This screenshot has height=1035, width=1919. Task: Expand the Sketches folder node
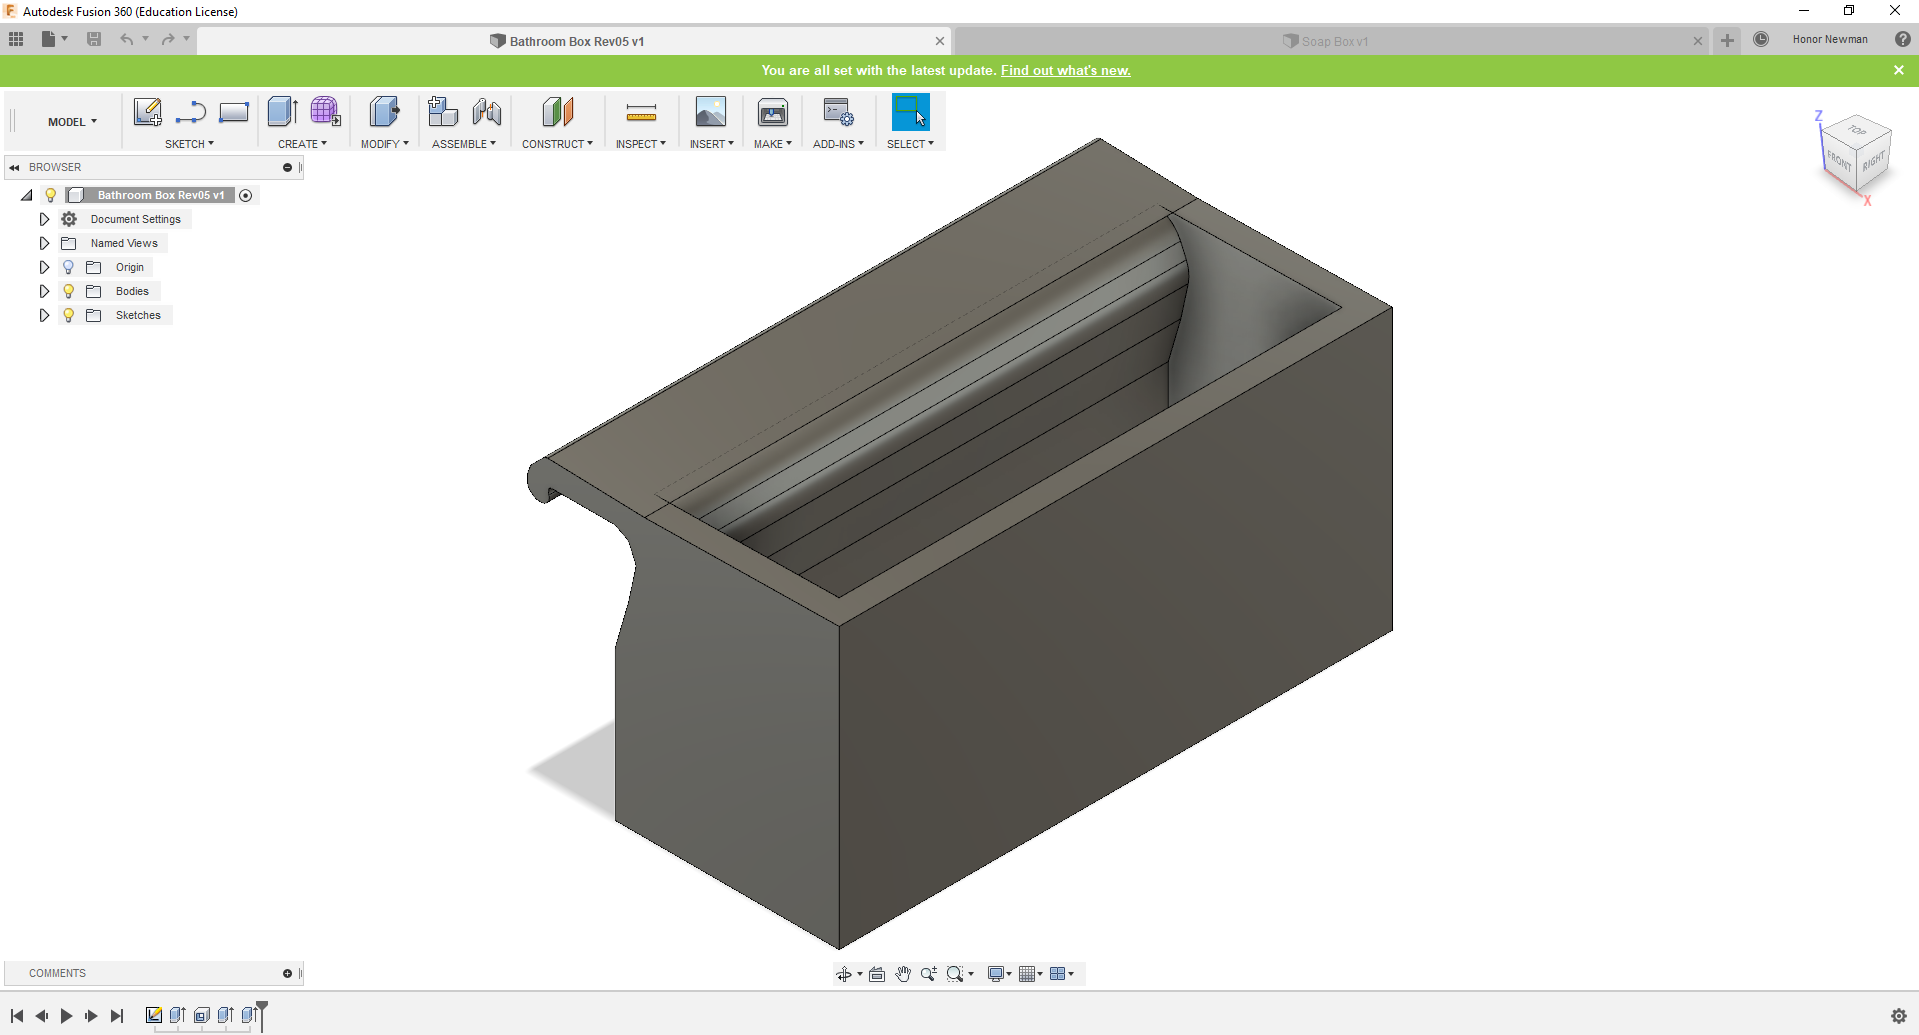click(x=44, y=315)
